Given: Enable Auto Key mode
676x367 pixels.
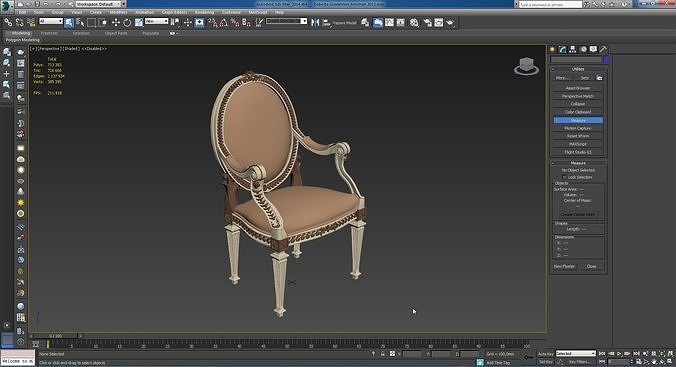Looking at the screenshot, I should [545, 354].
